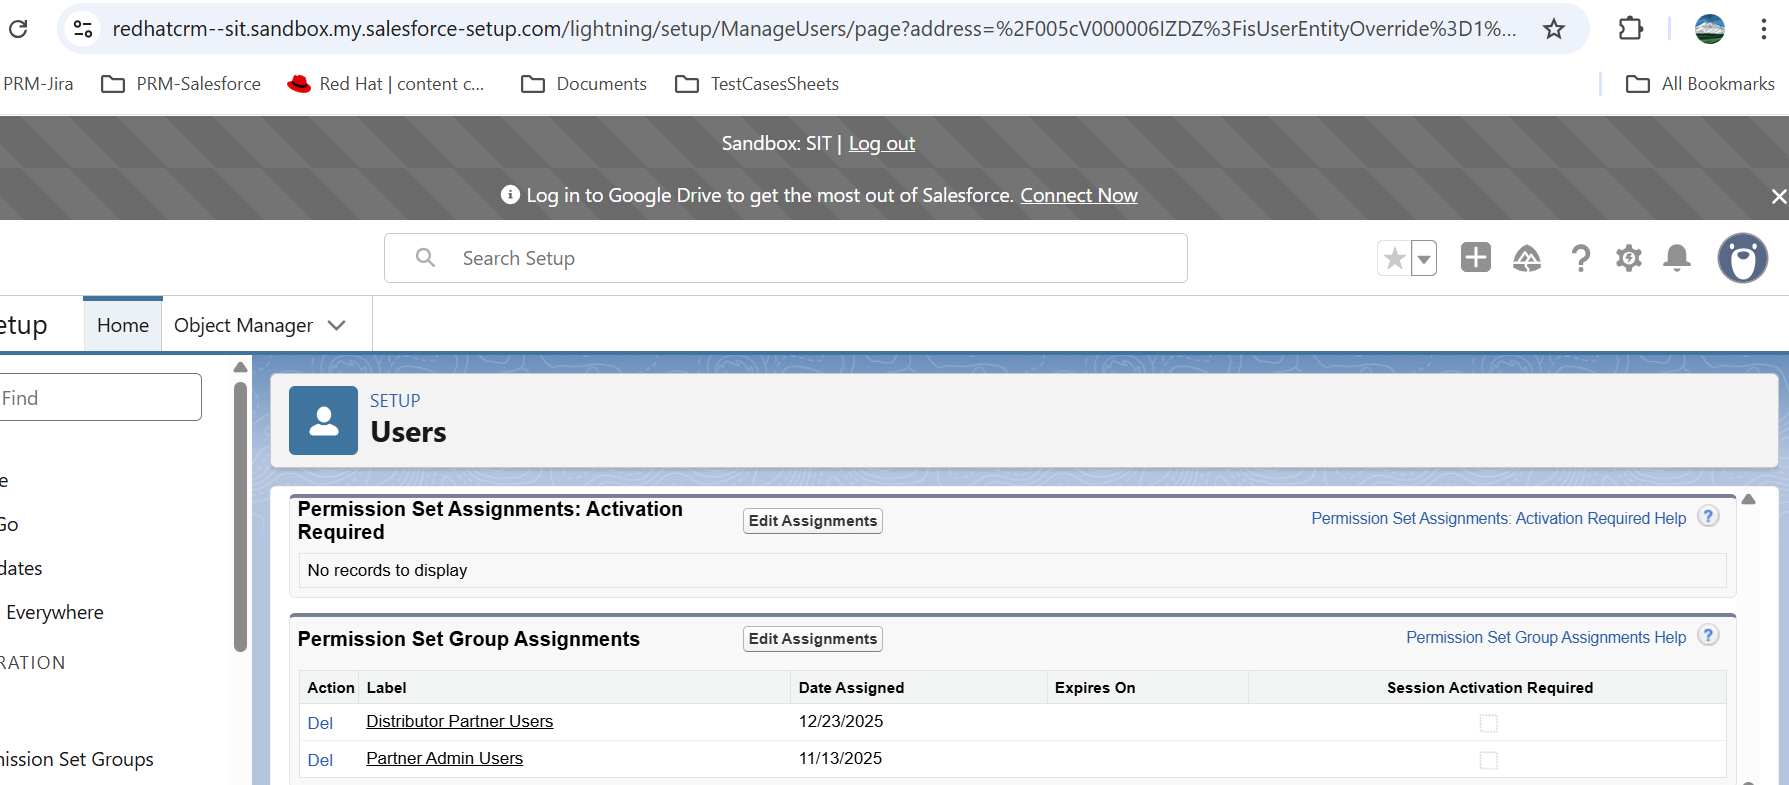Click the content pane scroll up arrow
1789x785 pixels.
[1748, 499]
